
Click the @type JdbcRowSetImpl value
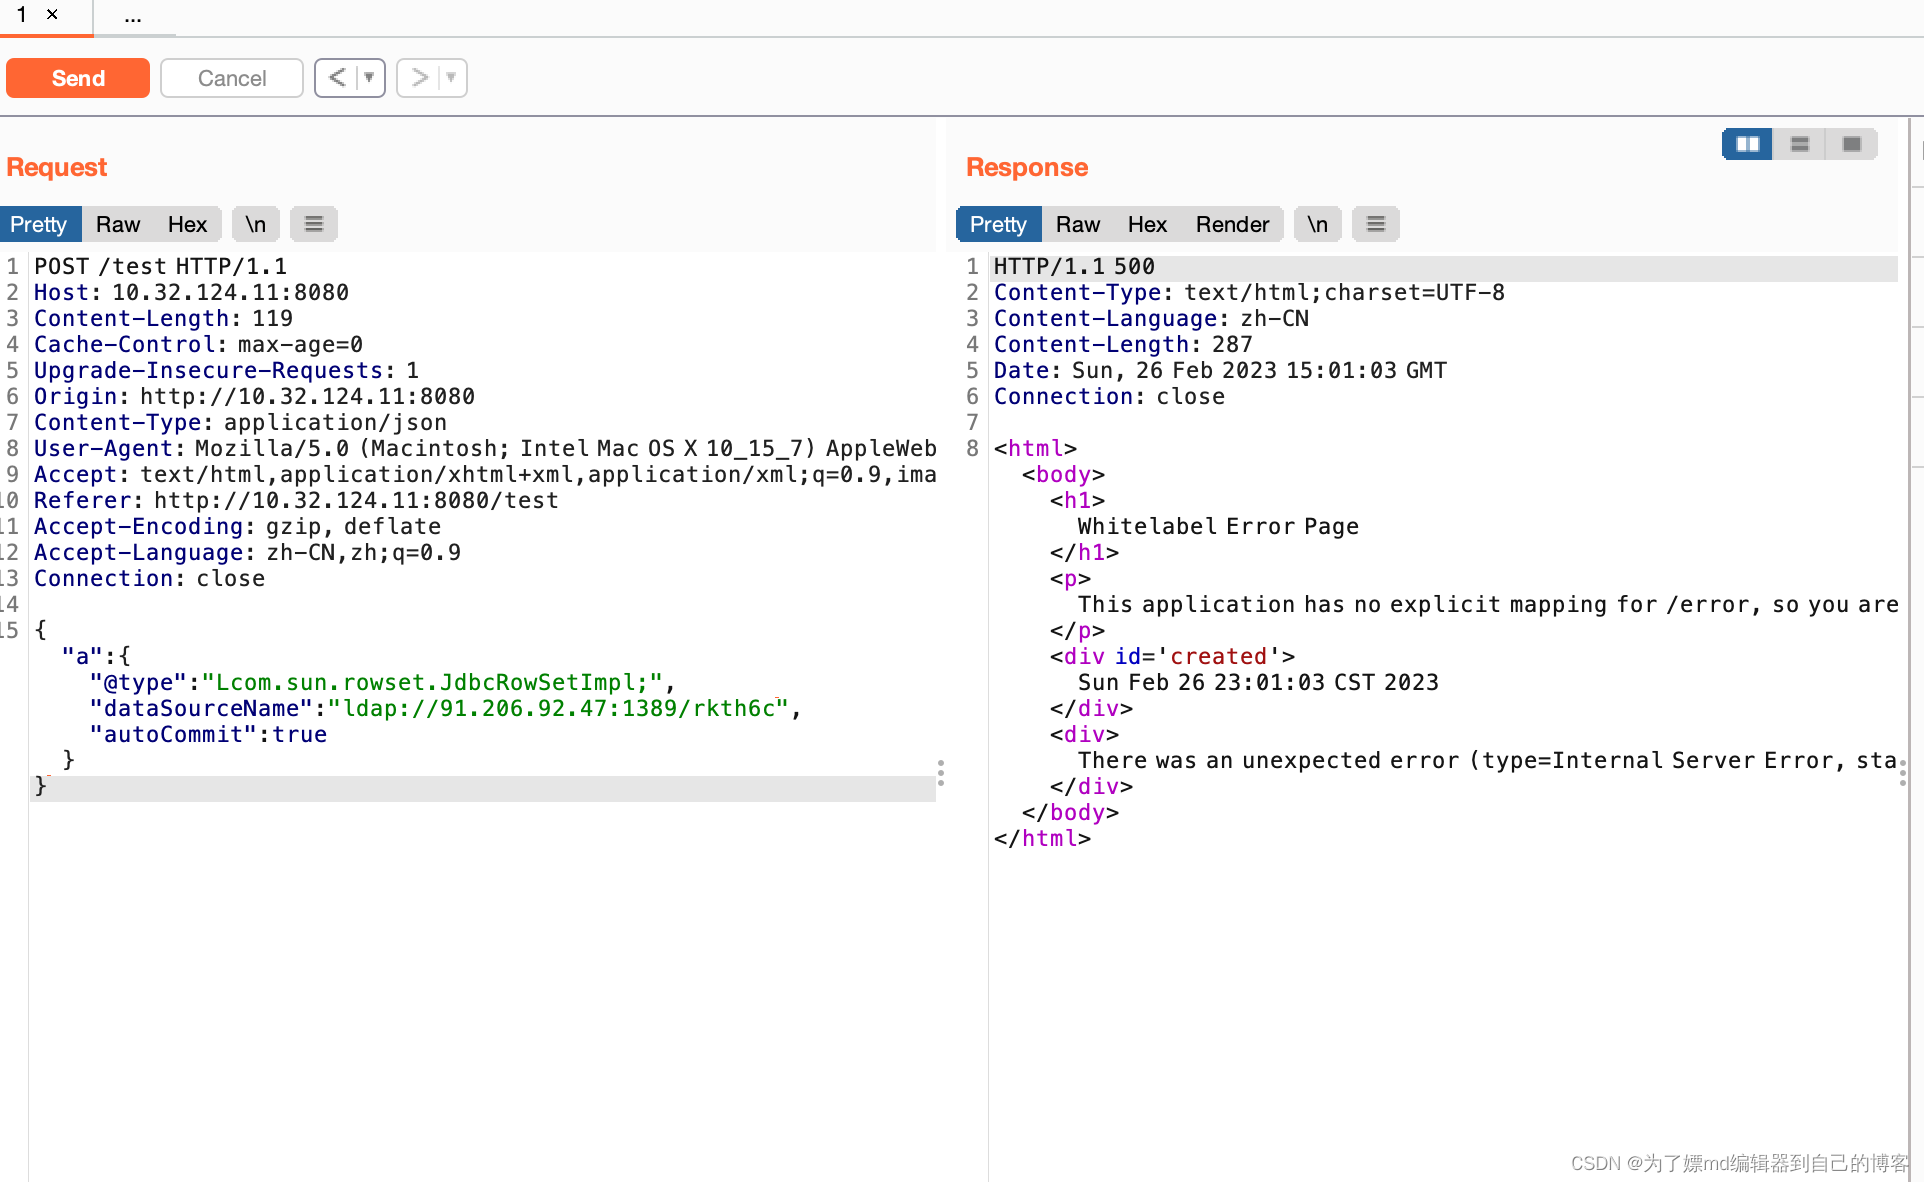432,682
